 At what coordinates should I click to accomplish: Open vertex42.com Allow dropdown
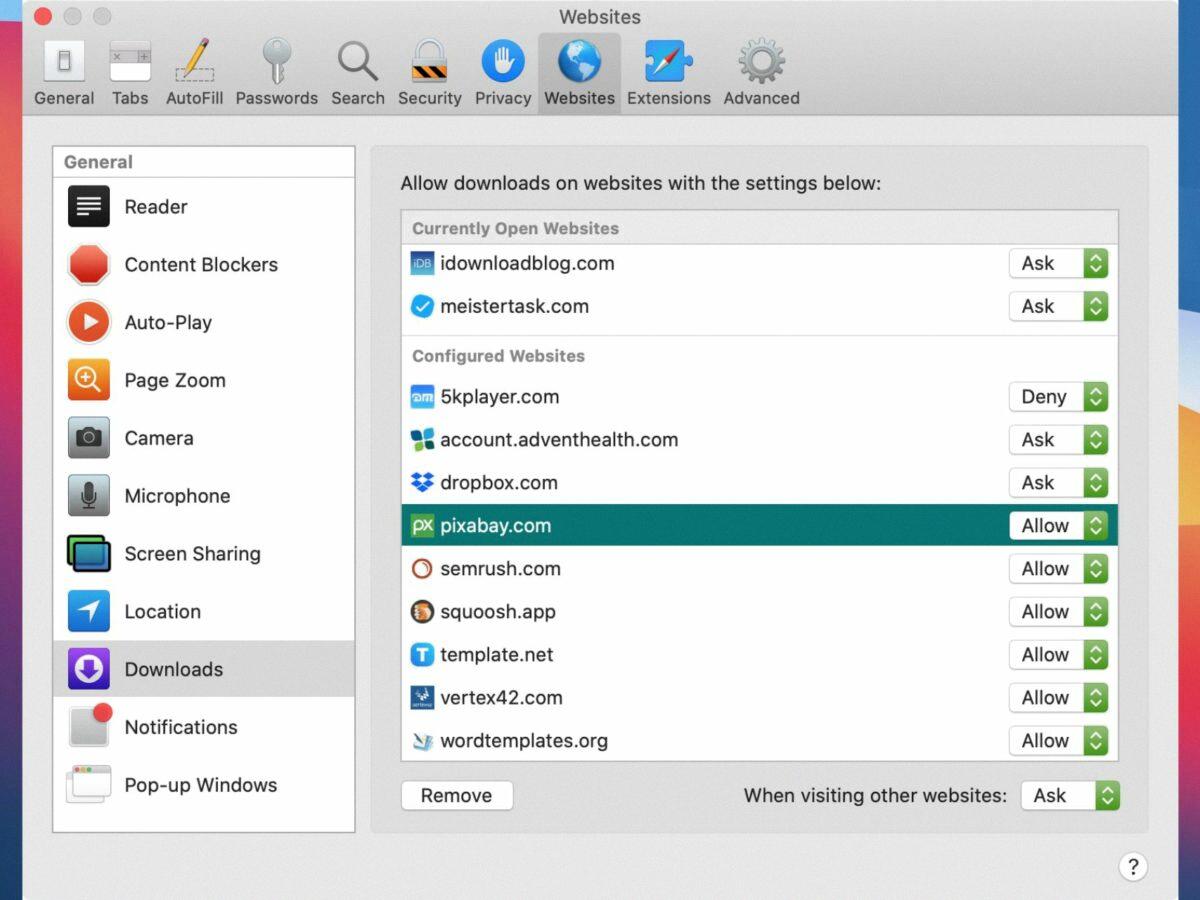pos(1058,698)
